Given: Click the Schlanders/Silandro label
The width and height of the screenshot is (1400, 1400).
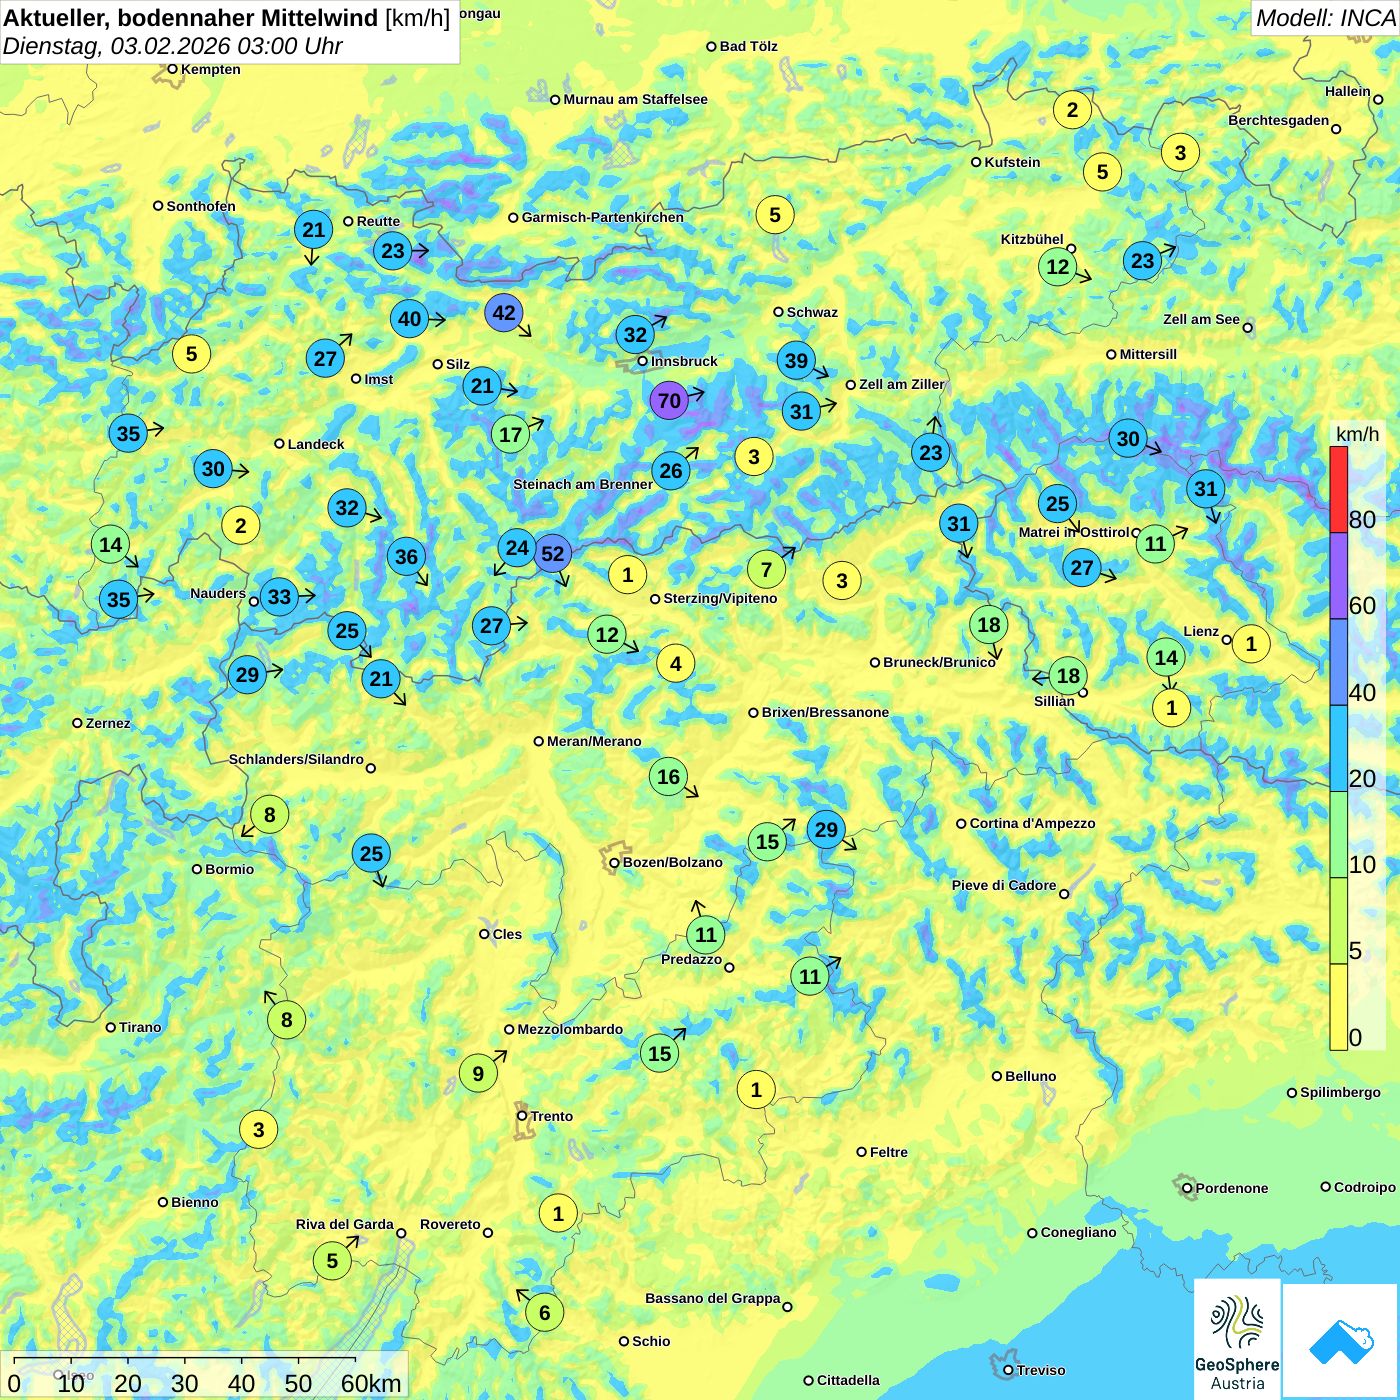Looking at the screenshot, I should coord(296,759).
